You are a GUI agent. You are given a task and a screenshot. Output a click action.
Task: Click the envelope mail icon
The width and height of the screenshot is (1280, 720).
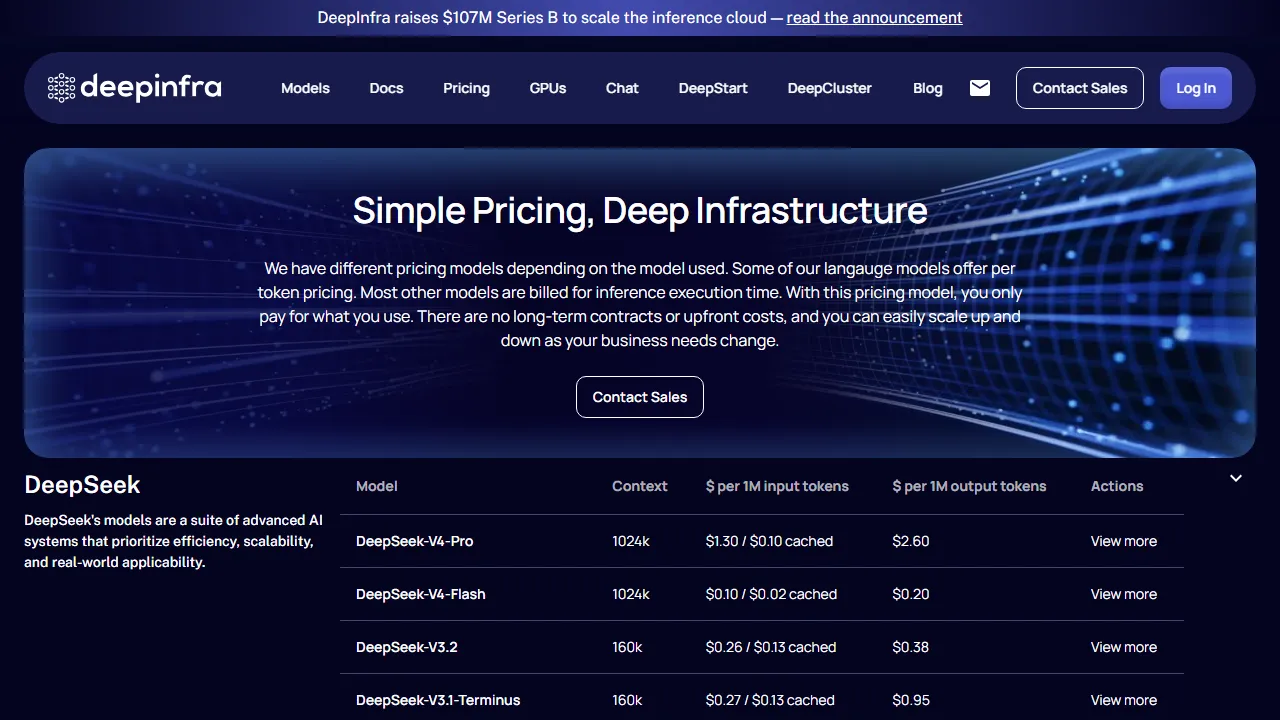[x=980, y=88]
